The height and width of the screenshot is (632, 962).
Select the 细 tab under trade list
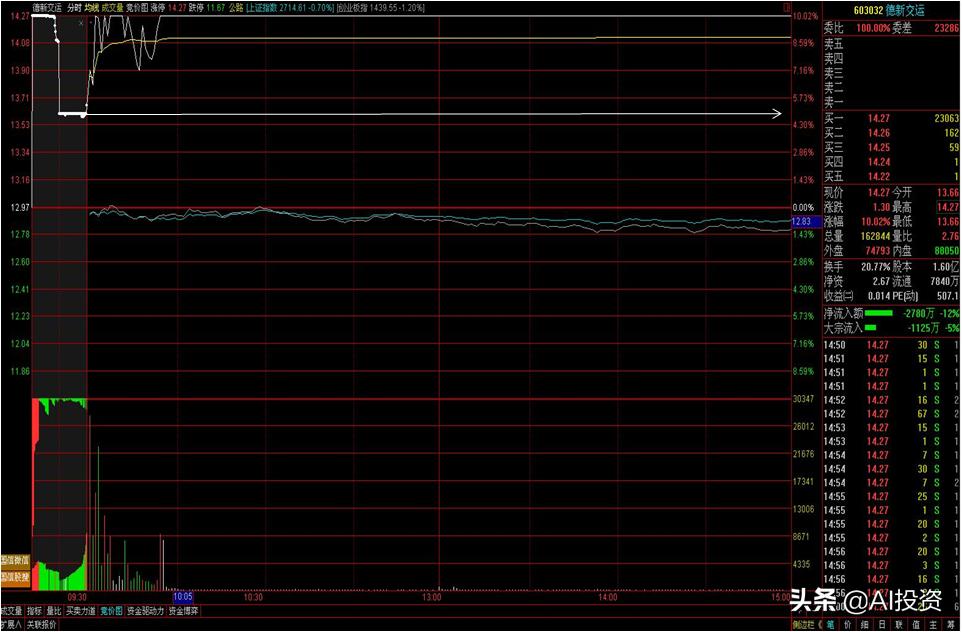(x=864, y=625)
